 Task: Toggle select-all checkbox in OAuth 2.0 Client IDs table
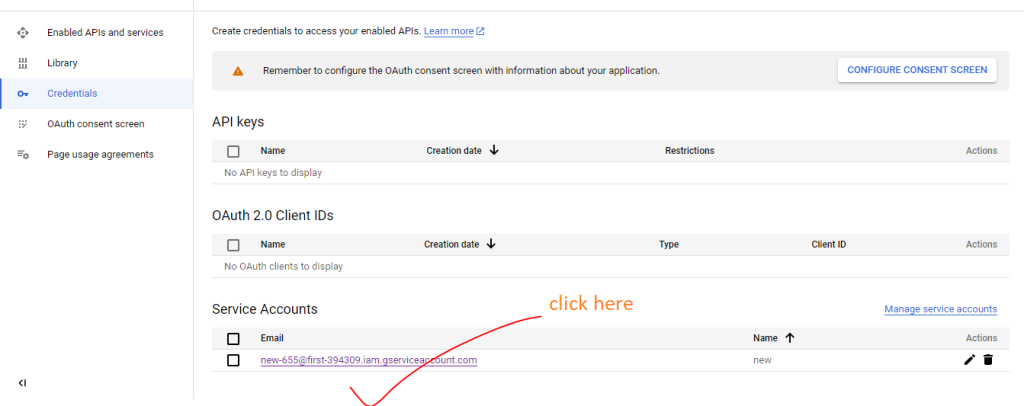click(x=233, y=244)
